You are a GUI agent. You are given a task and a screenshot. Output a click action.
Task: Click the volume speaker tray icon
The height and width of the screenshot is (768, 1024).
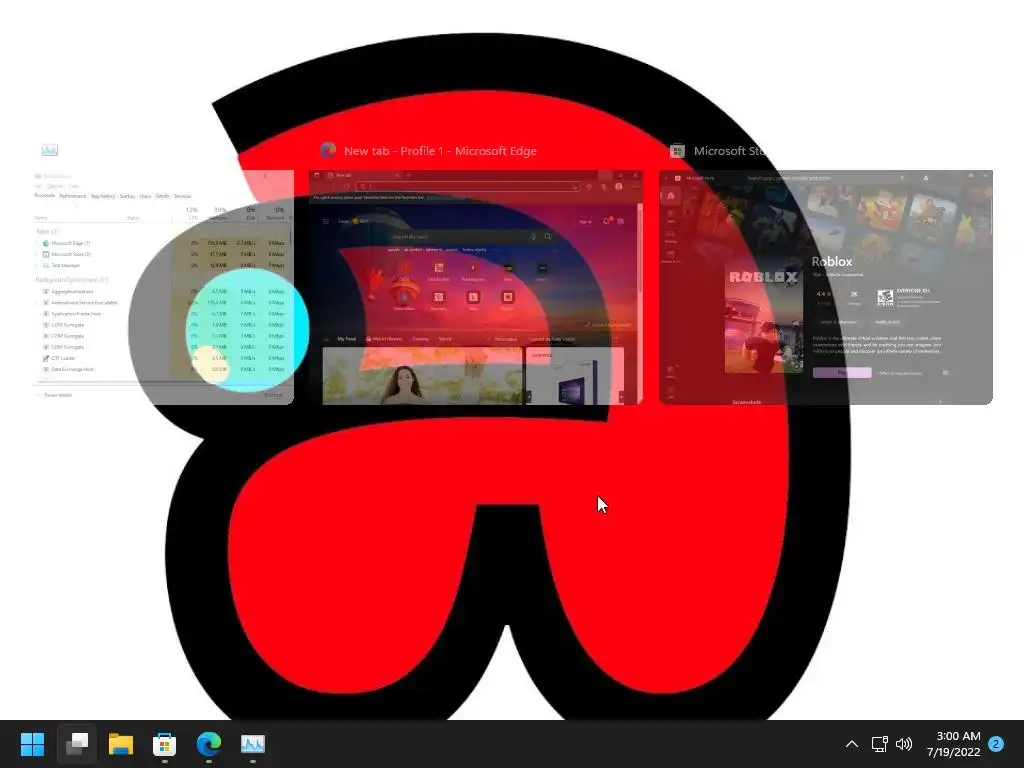click(904, 744)
